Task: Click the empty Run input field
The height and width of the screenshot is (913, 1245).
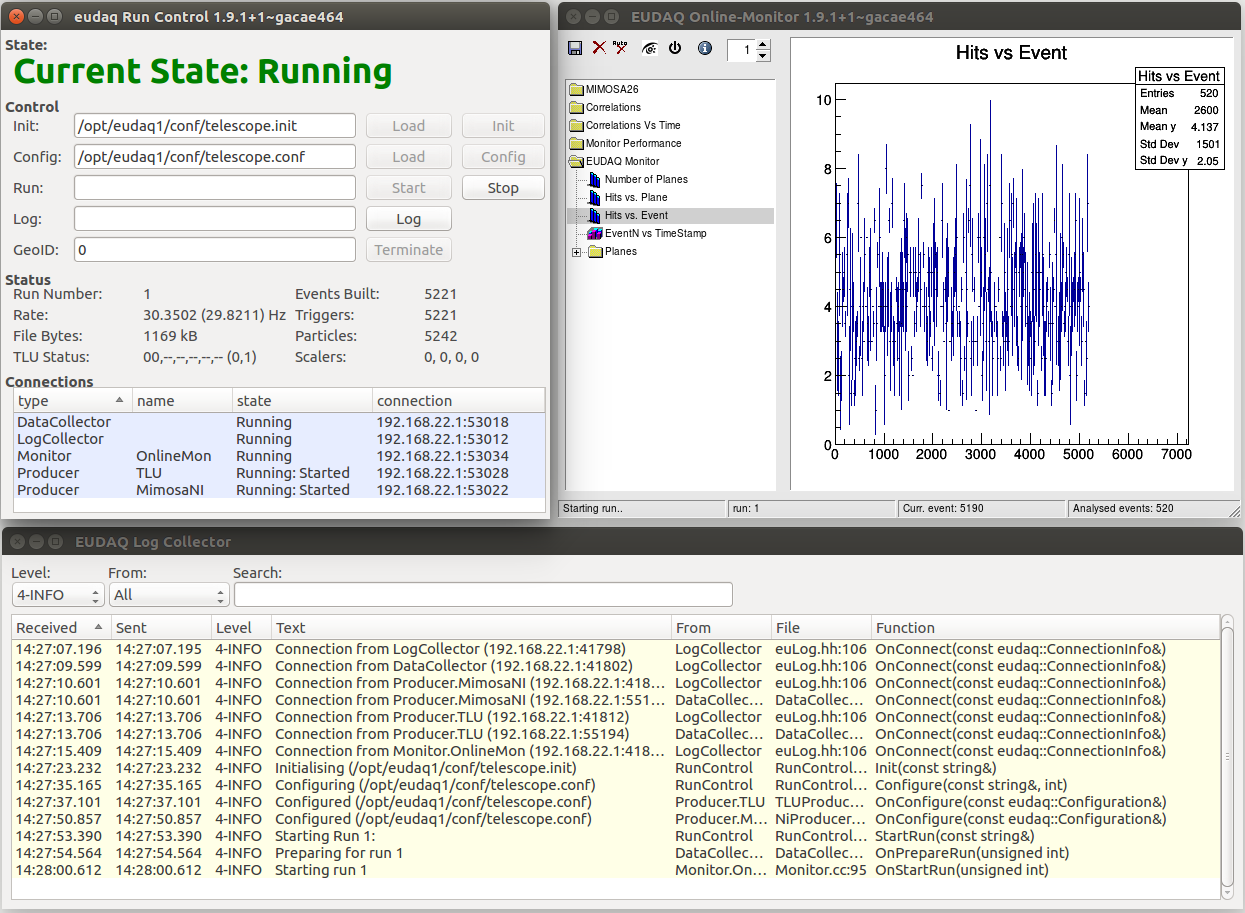Action: 215,188
